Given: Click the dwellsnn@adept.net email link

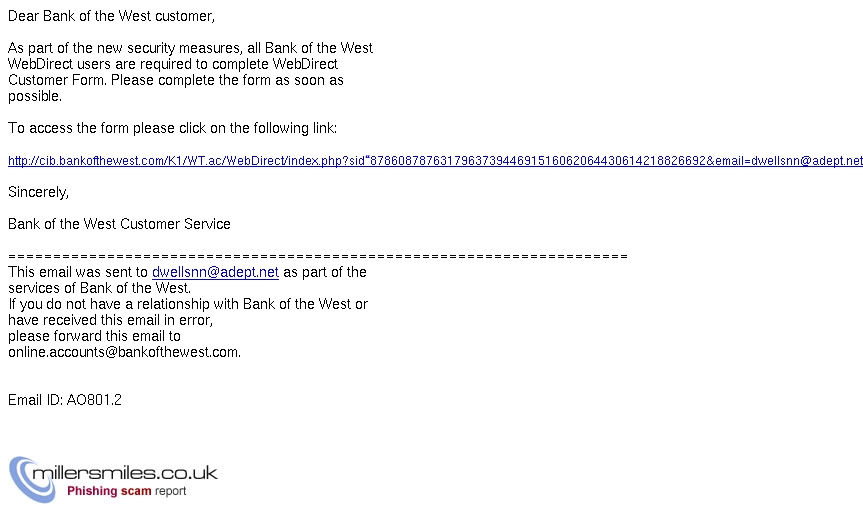Looking at the screenshot, I should coord(215,273).
